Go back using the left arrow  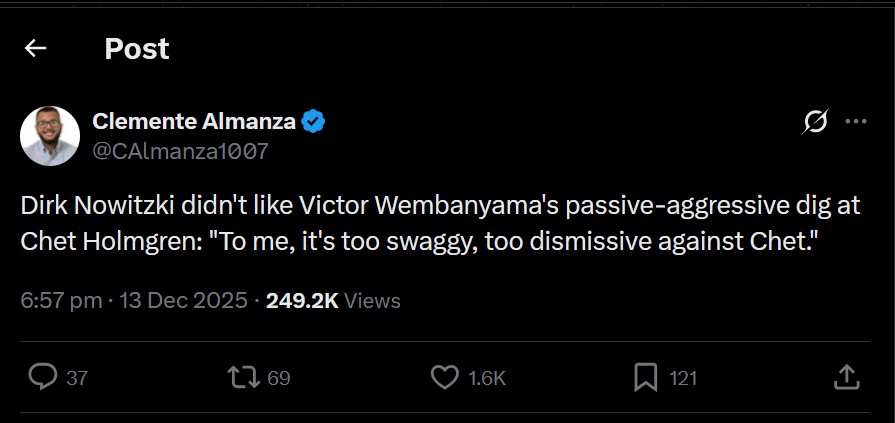pyautogui.click(x=36, y=48)
